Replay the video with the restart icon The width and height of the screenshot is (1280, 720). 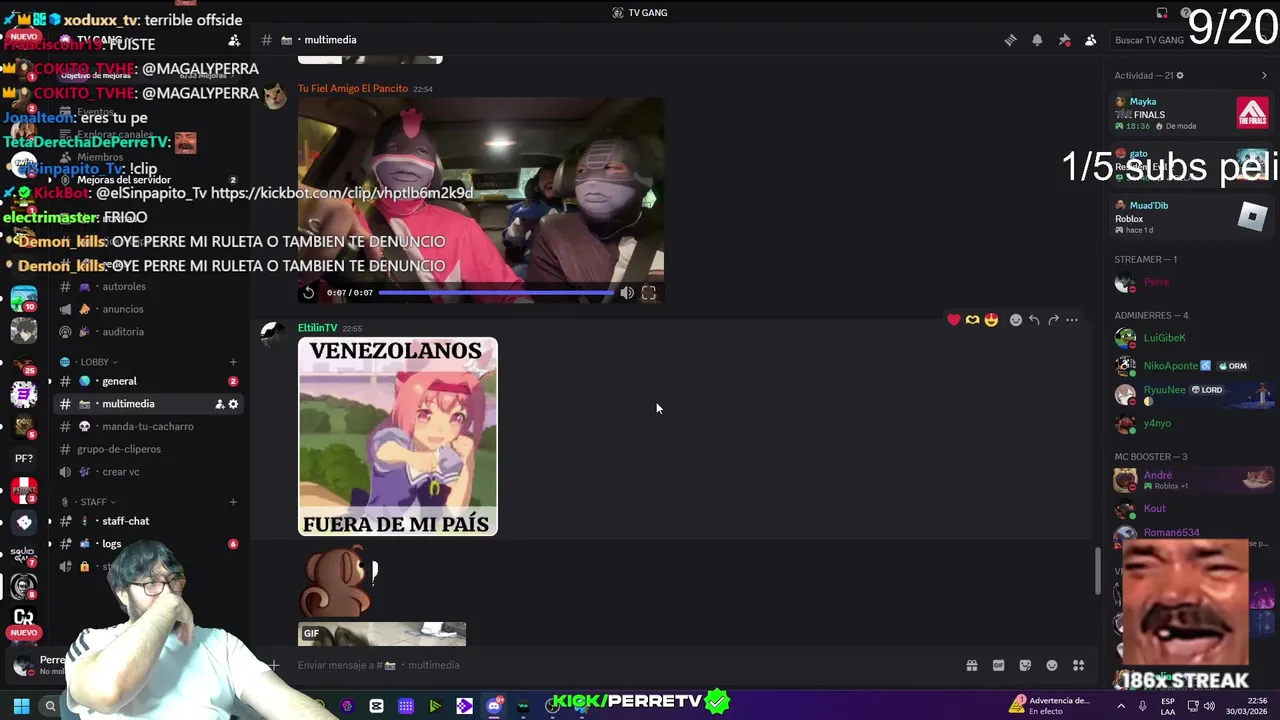point(308,293)
